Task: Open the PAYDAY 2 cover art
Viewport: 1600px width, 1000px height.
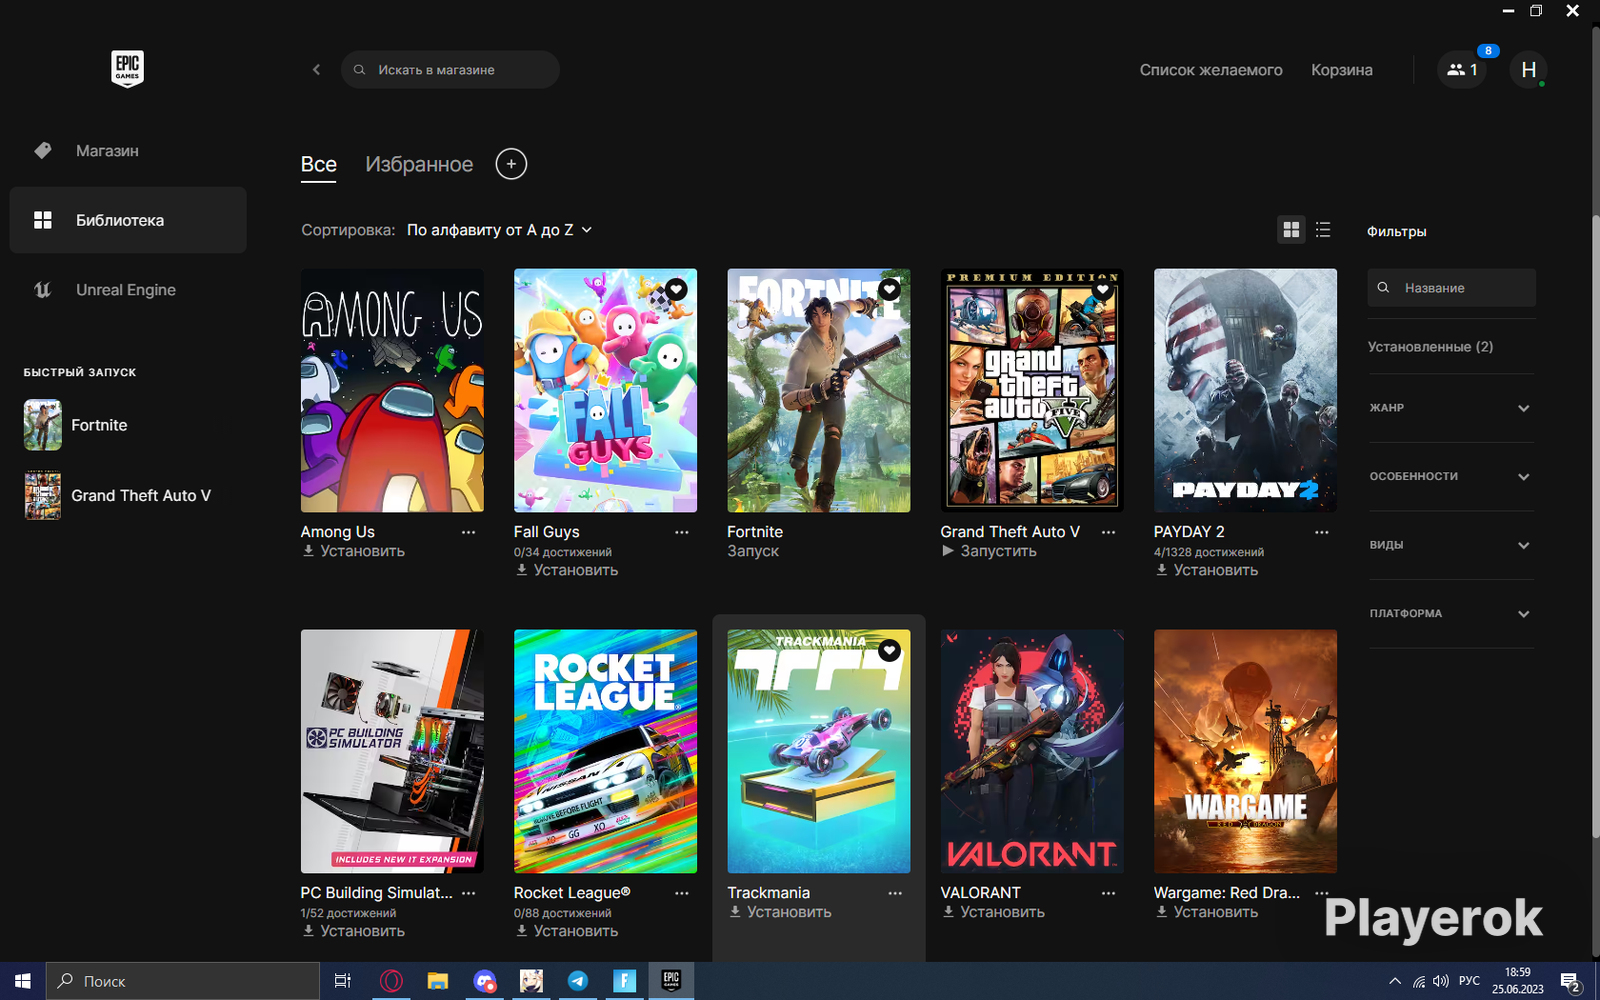Action: pyautogui.click(x=1245, y=390)
